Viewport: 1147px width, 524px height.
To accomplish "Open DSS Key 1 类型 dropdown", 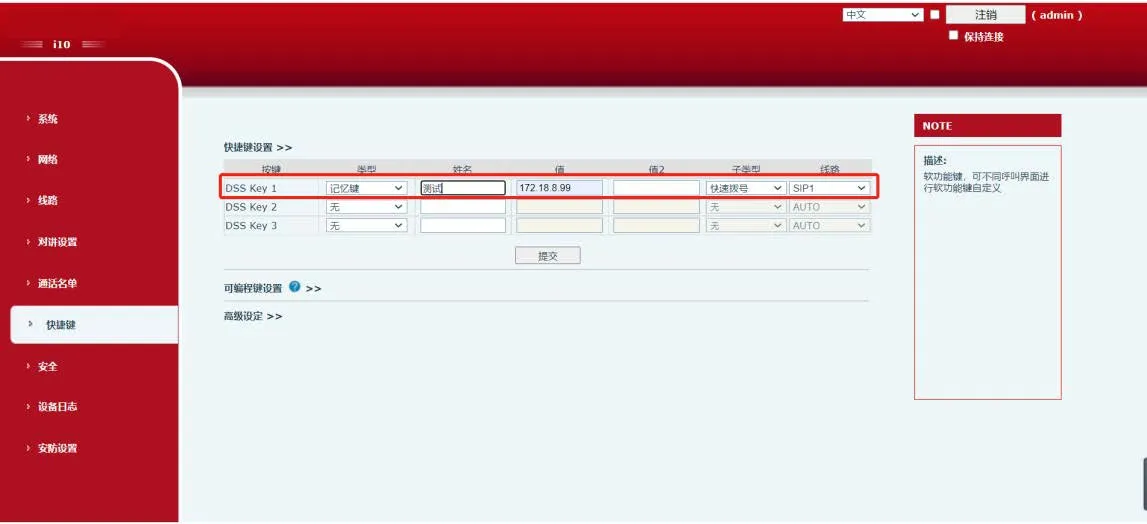I will click(367, 188).
